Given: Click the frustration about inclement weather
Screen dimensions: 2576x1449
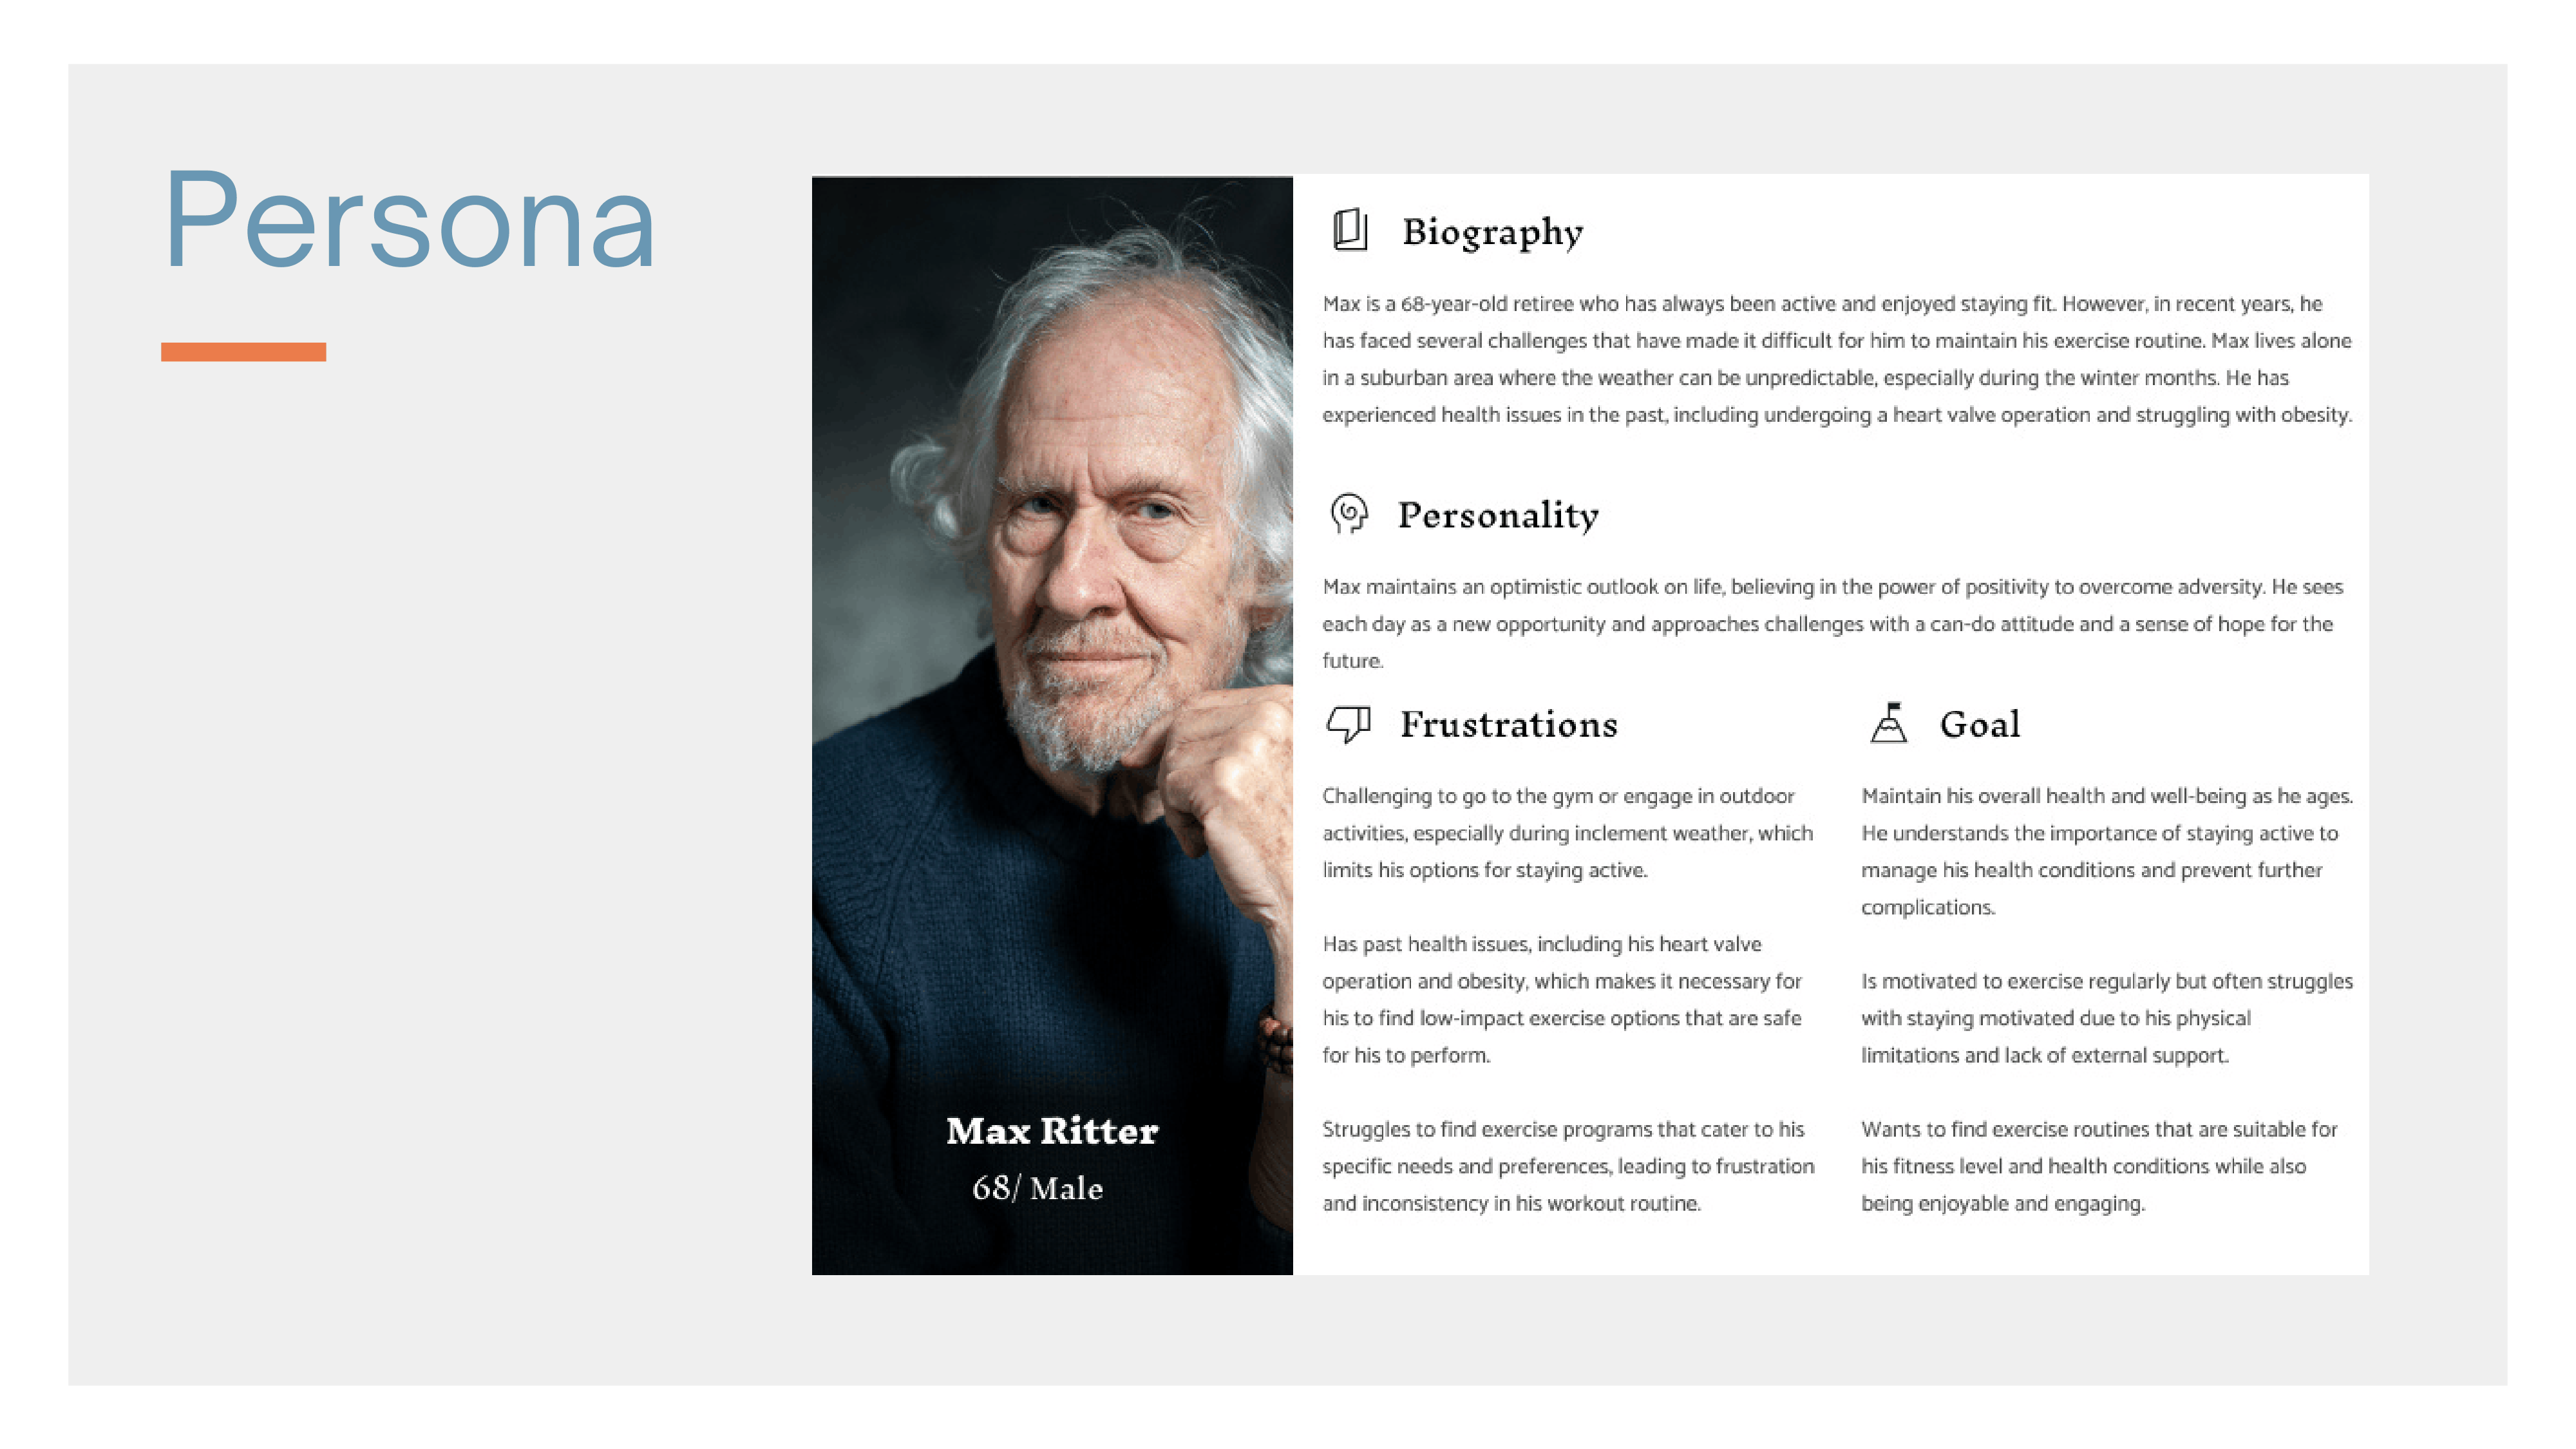Looking at the screenshot, I should click(x=1566, y=833).
